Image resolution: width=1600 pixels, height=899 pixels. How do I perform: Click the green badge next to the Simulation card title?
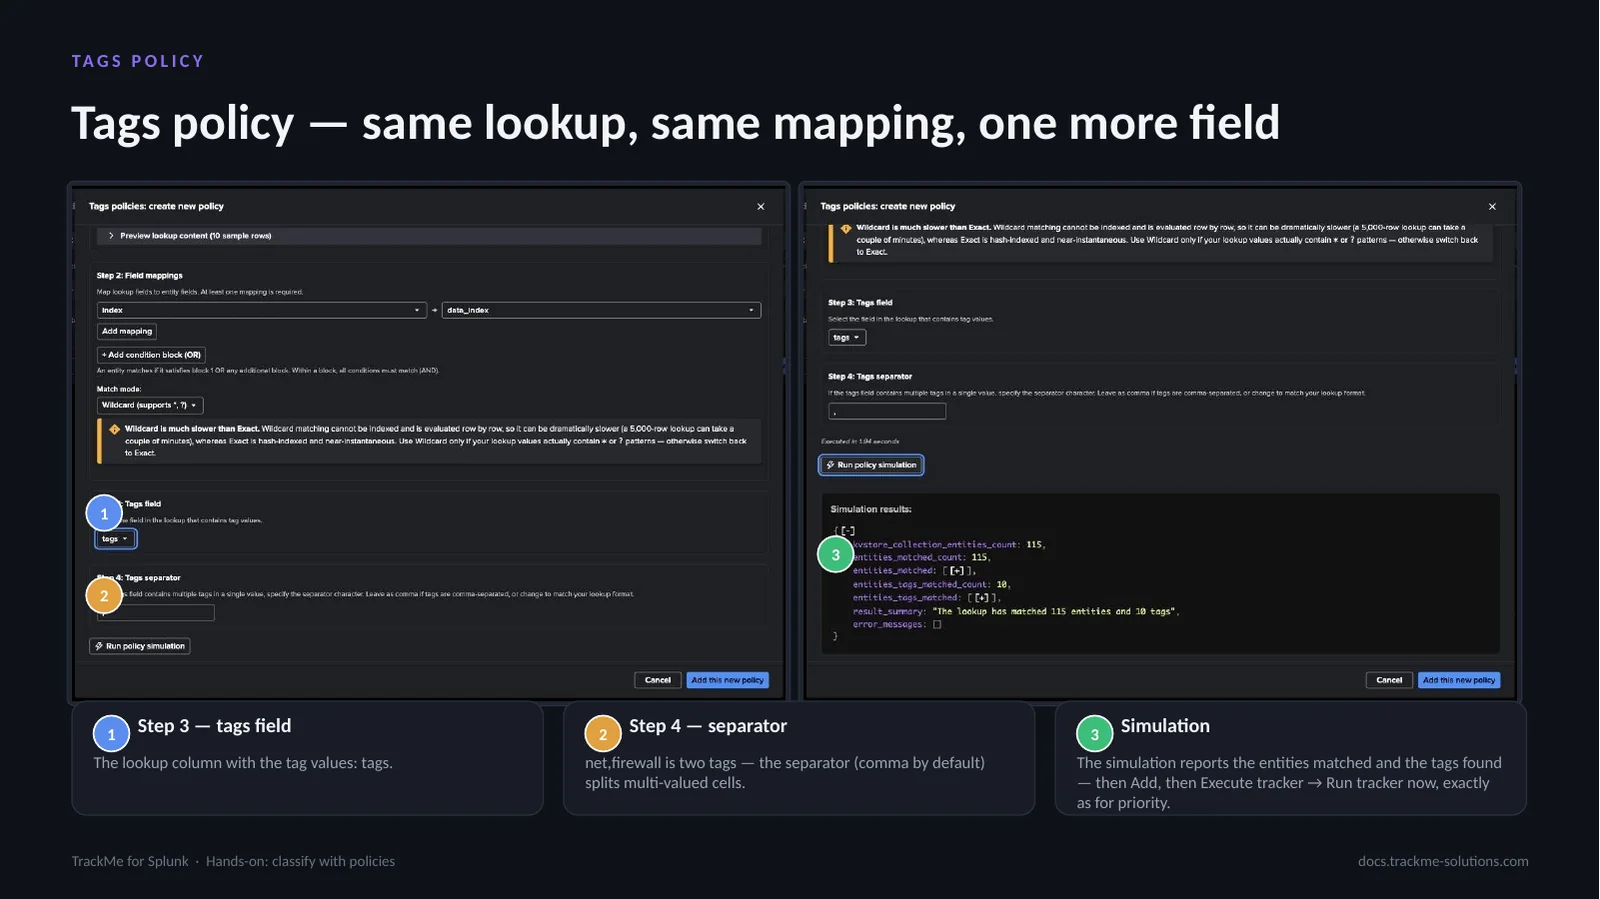pyautogui.click(x=1094, y=733)
